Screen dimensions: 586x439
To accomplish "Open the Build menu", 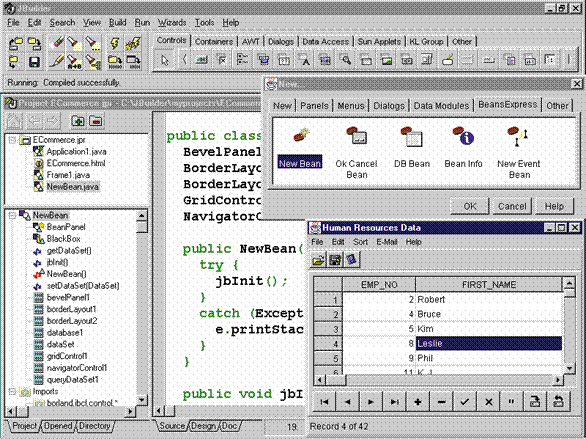I will point(117,23).
